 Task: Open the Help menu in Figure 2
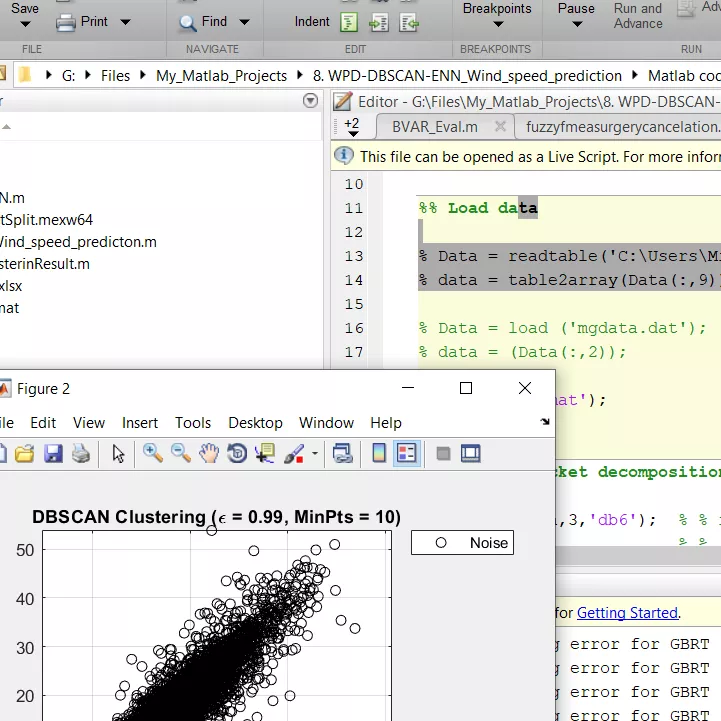386,423
